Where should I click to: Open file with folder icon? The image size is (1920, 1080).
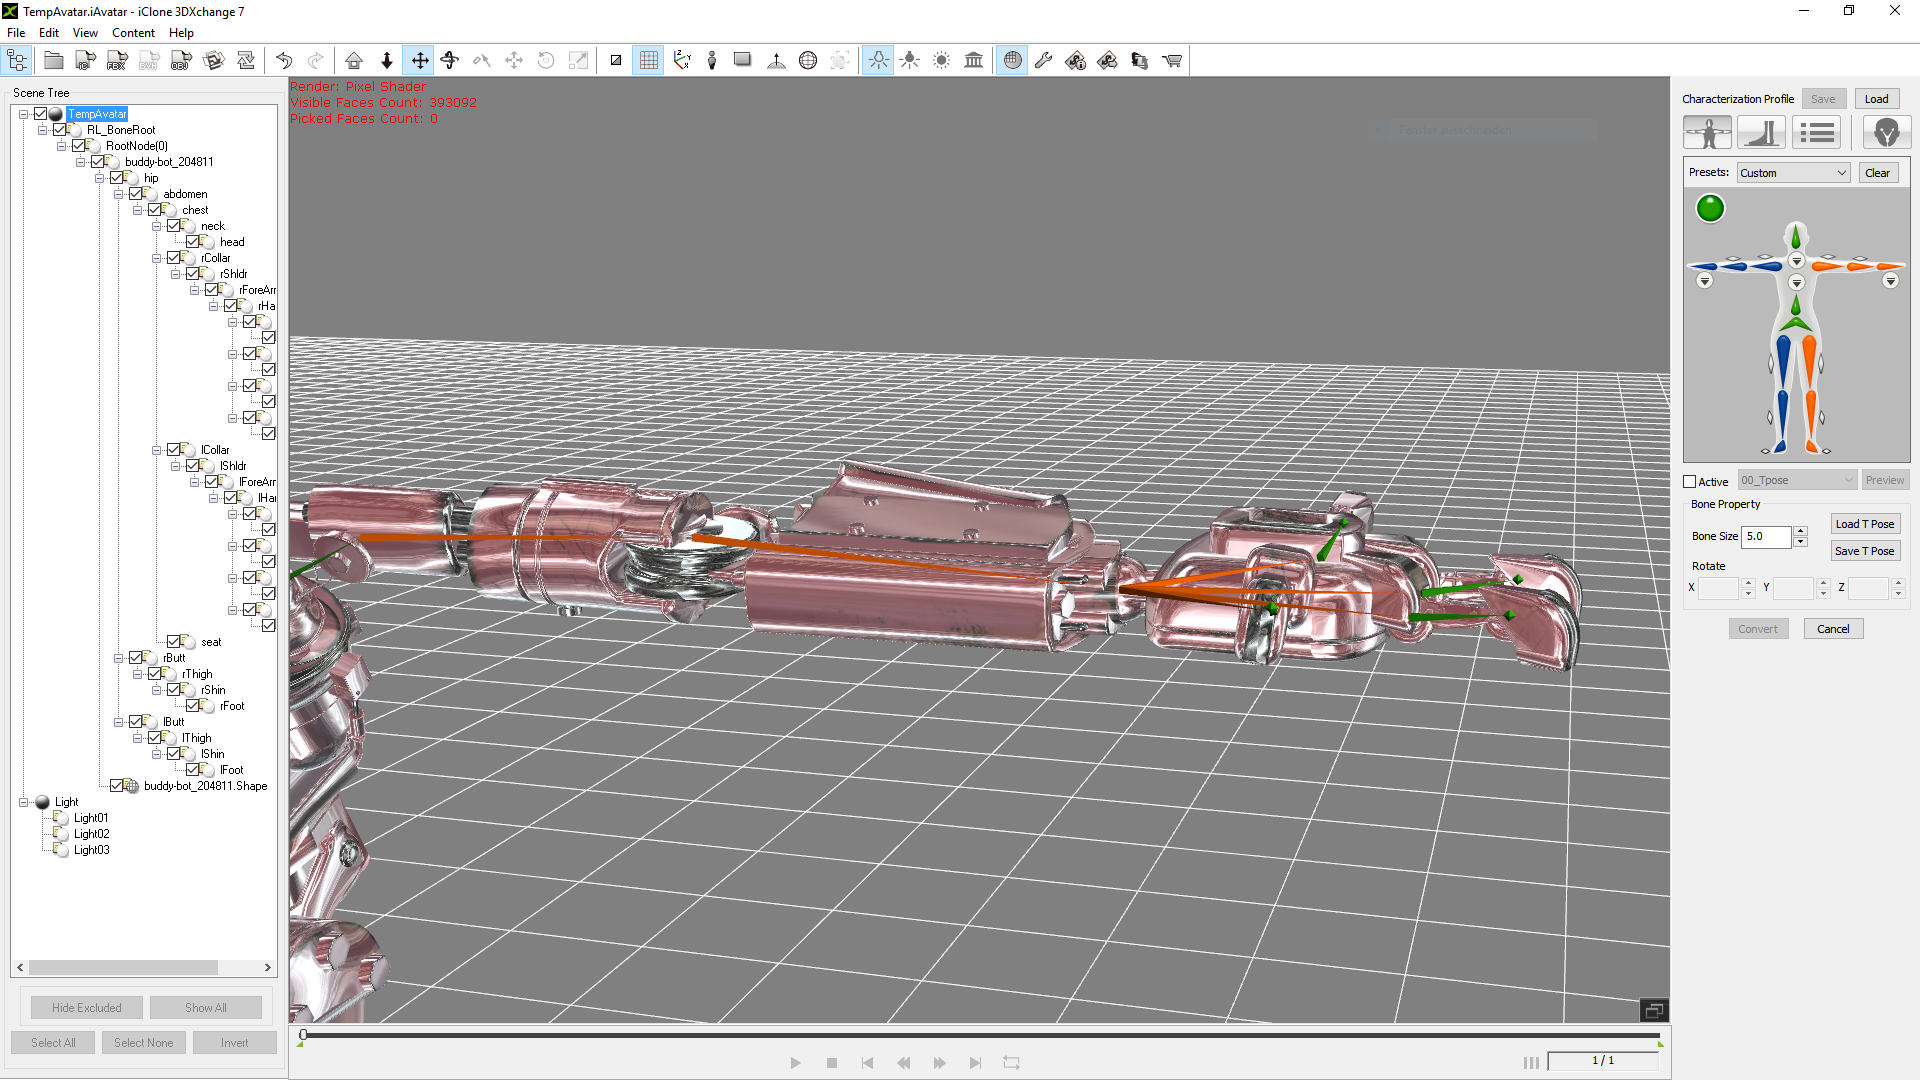(53, 61)
